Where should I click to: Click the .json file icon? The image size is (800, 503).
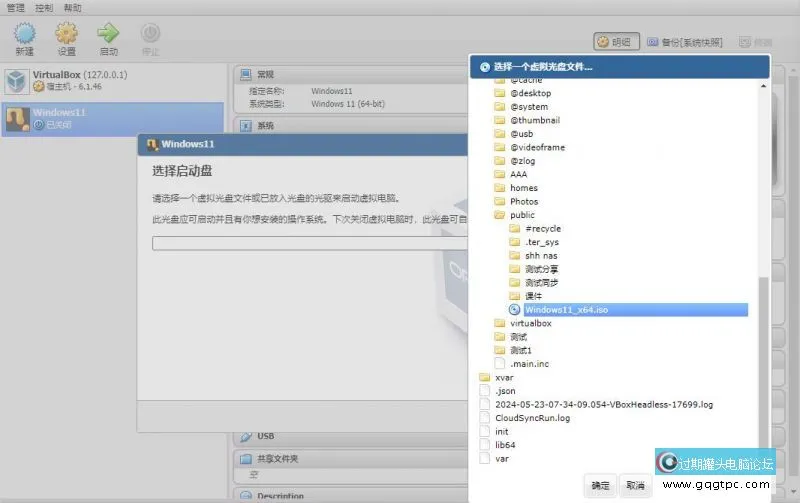tap(485, 390)
